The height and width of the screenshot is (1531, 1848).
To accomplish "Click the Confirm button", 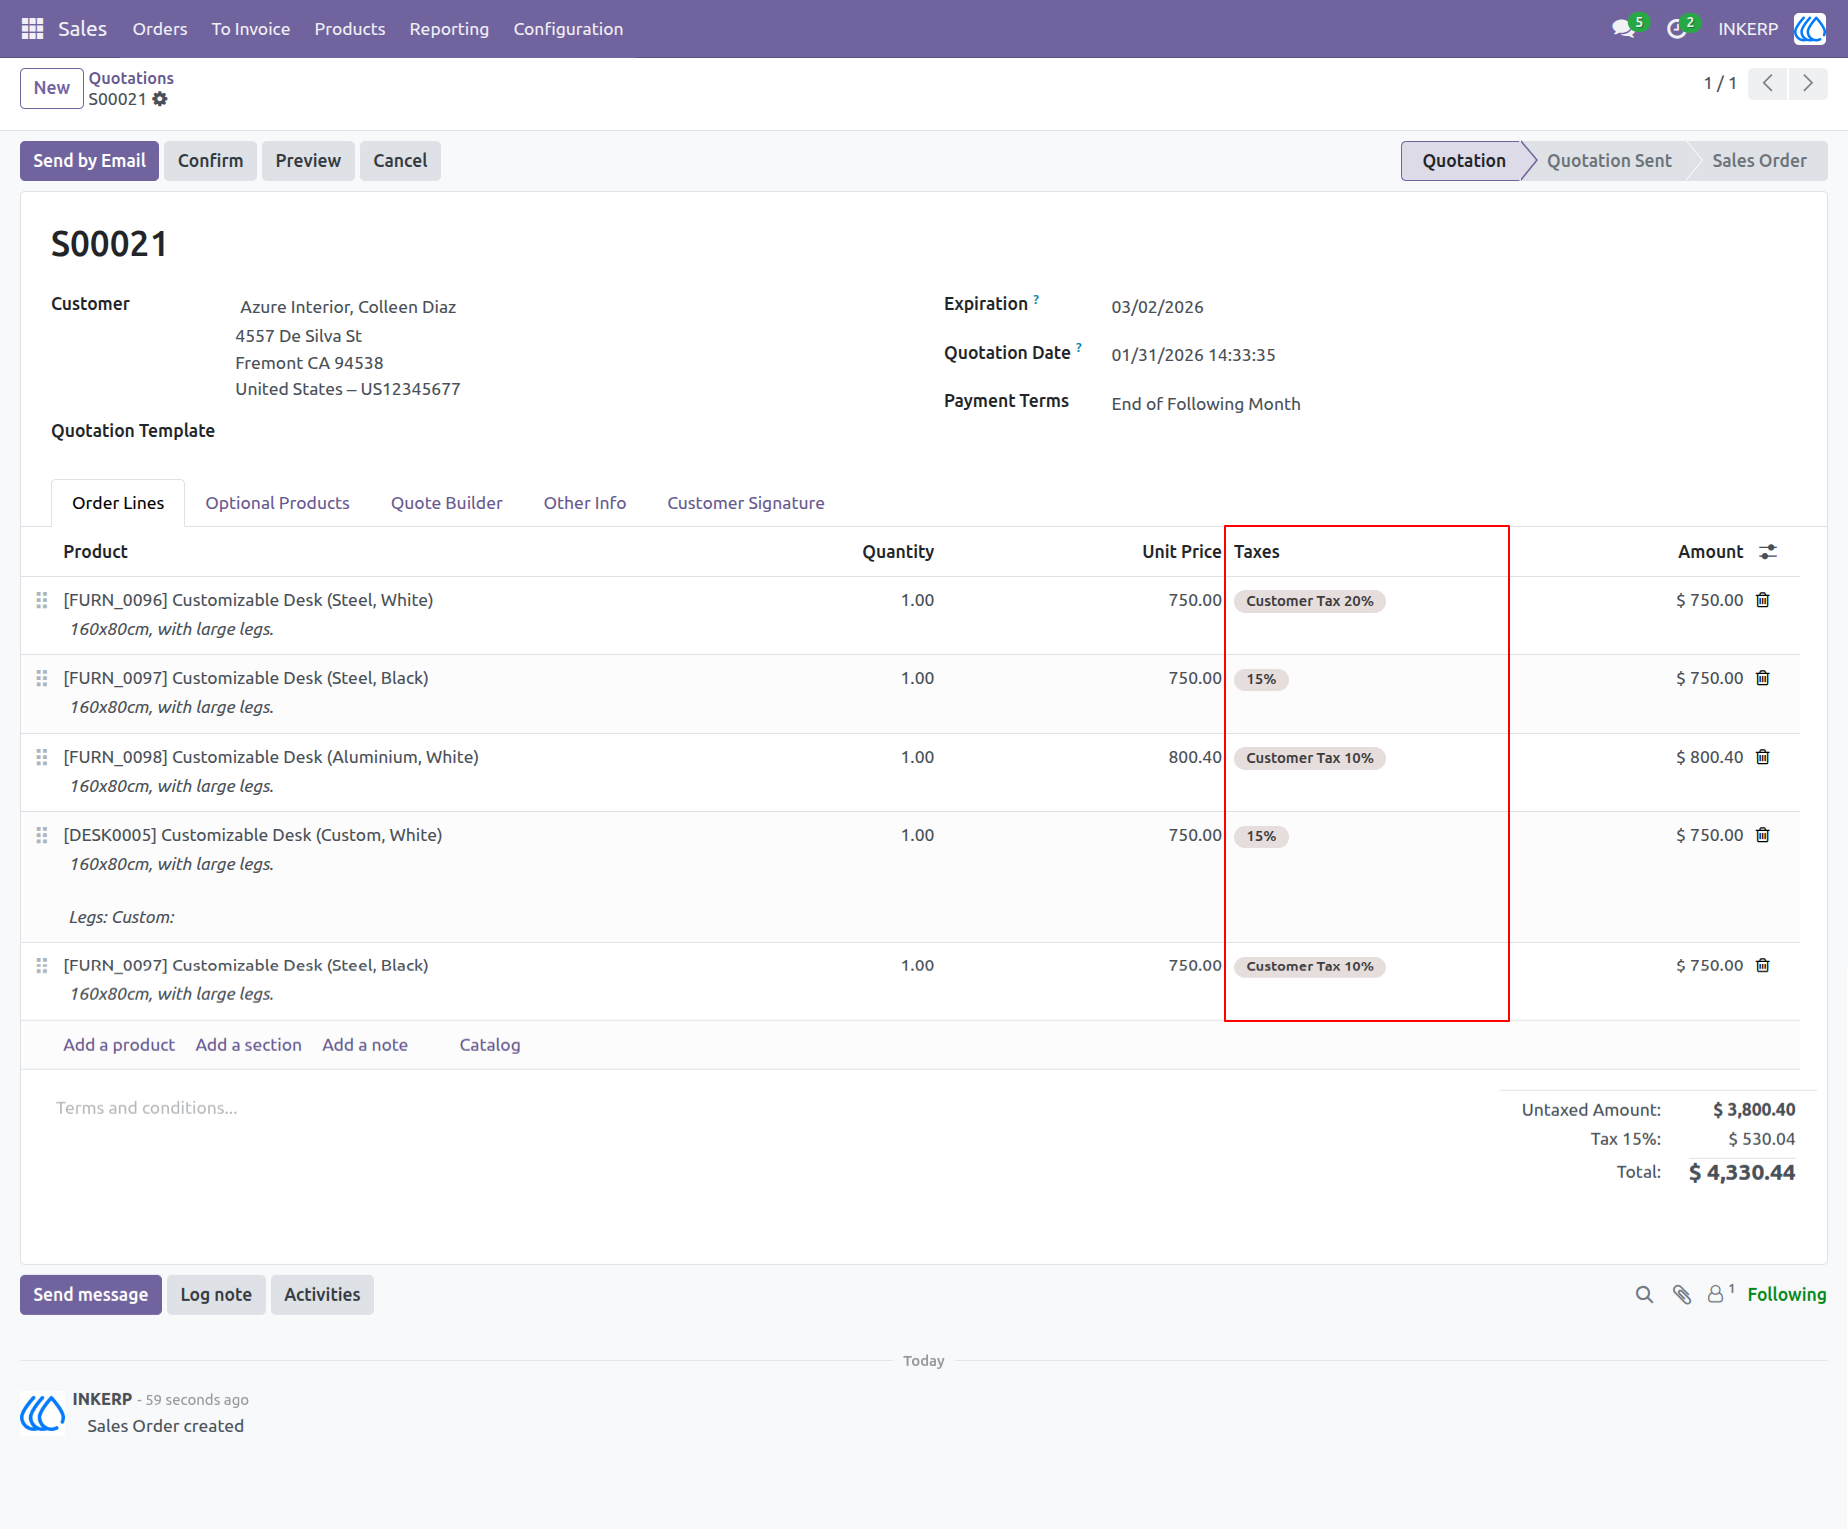I will (x=211, y=161).
